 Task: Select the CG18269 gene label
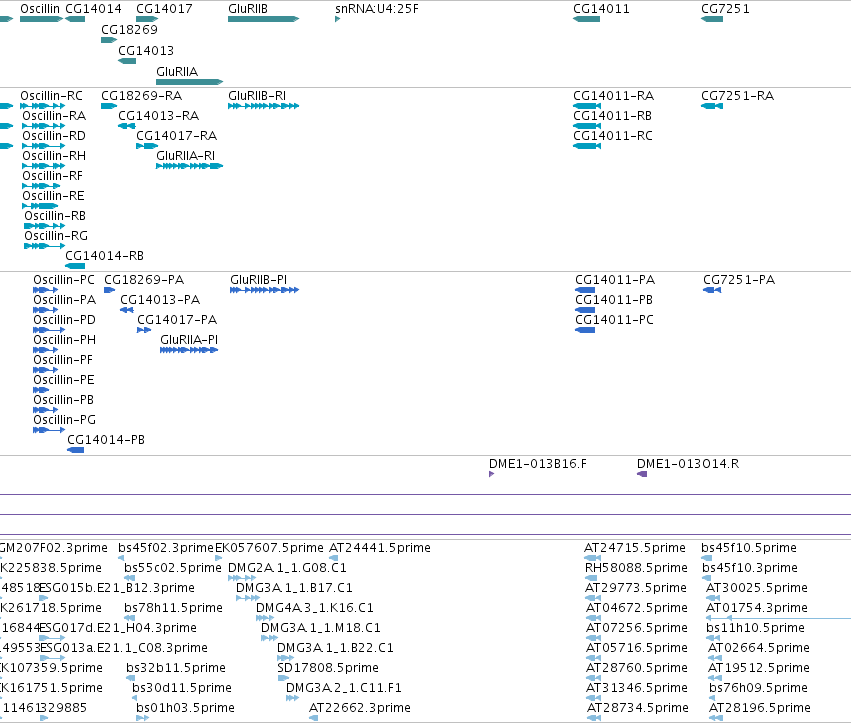click(x=129, y=29)
